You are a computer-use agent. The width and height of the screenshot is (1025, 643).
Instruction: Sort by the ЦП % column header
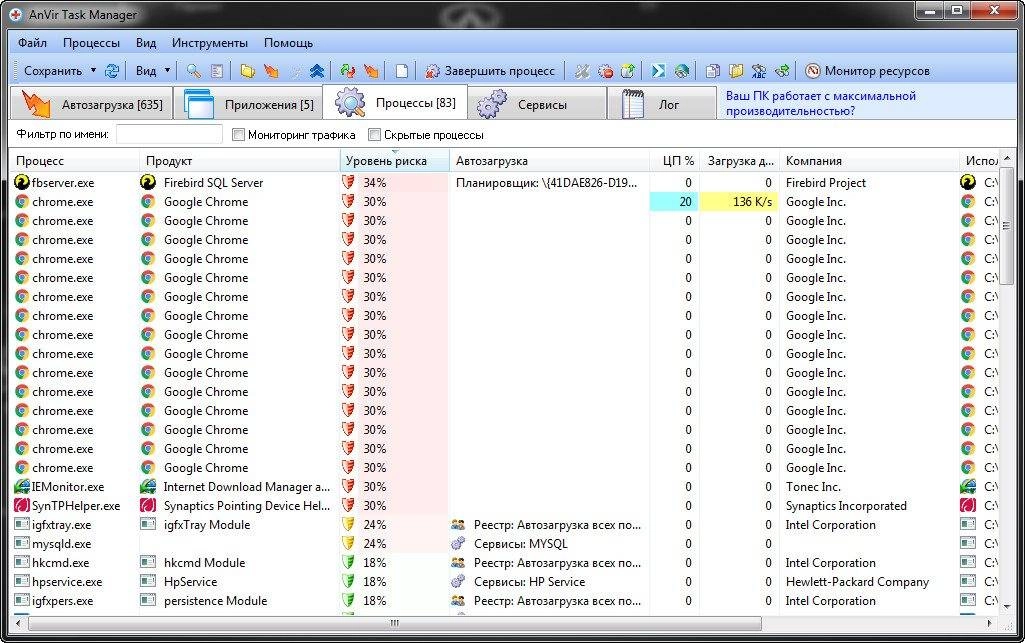pyautogui.click(x=675, y=161)
